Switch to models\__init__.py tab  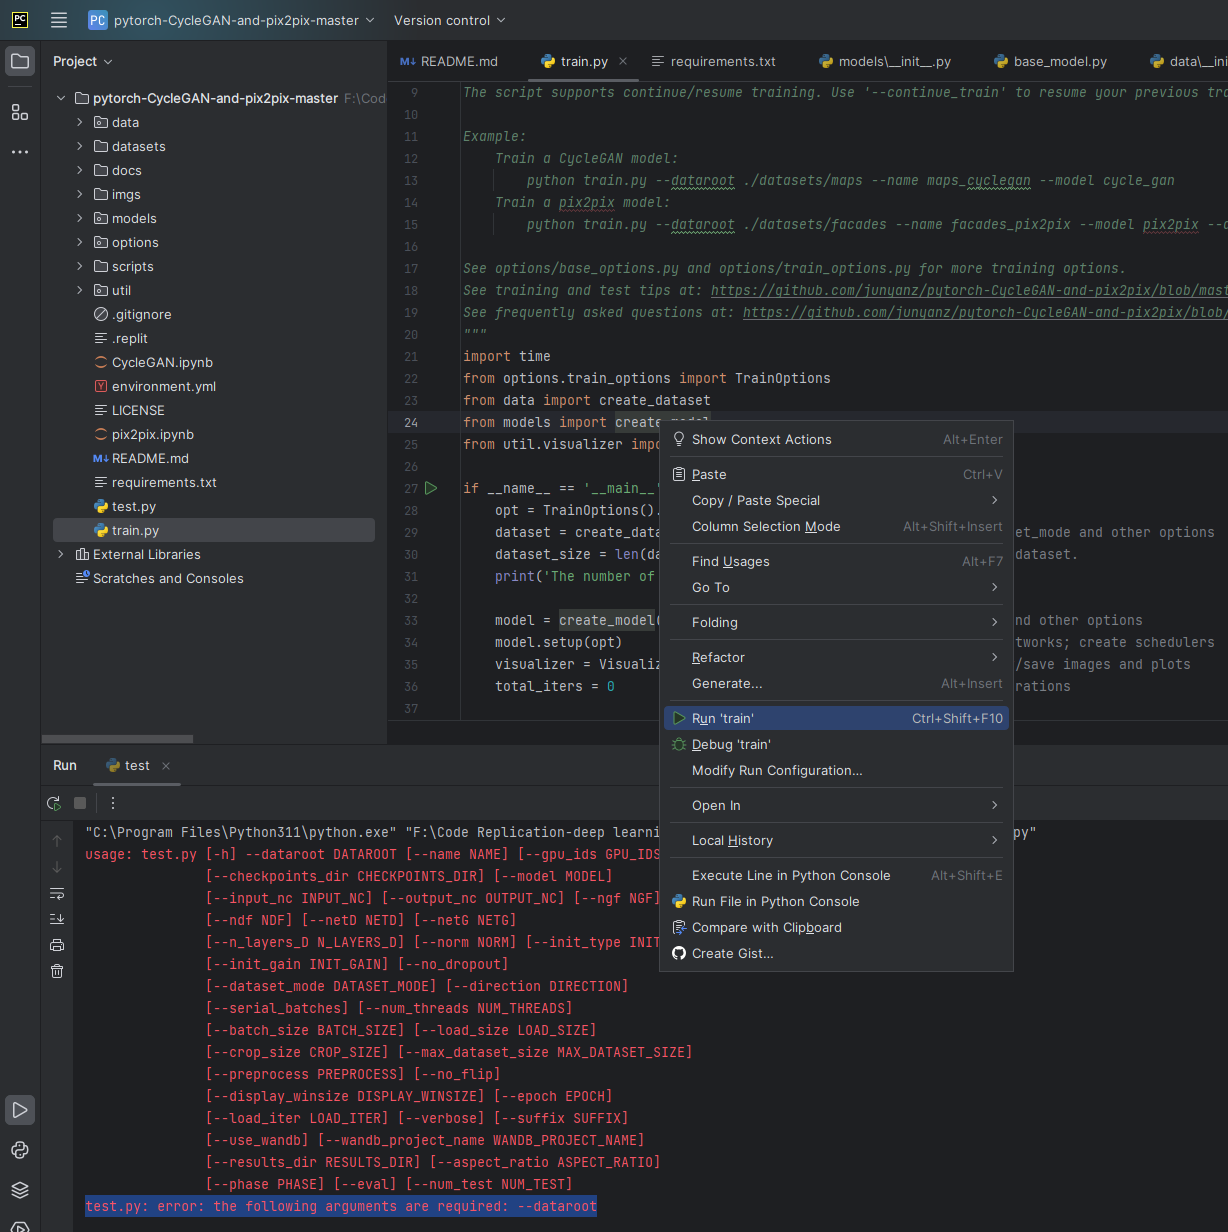pyautogui.click(x=885, y=61)
